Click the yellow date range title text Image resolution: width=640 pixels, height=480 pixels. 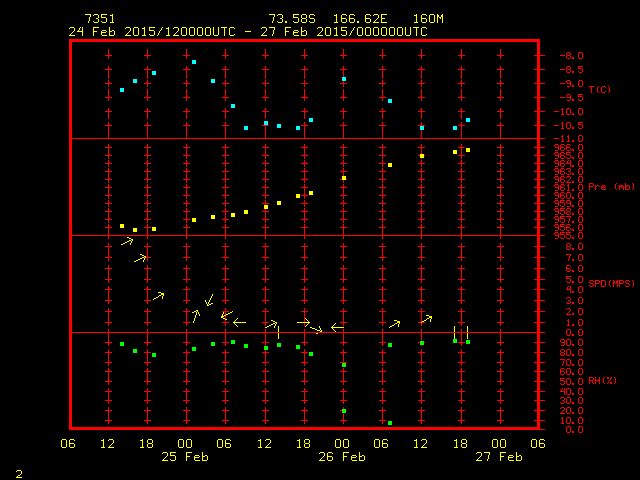click(248, 32)
